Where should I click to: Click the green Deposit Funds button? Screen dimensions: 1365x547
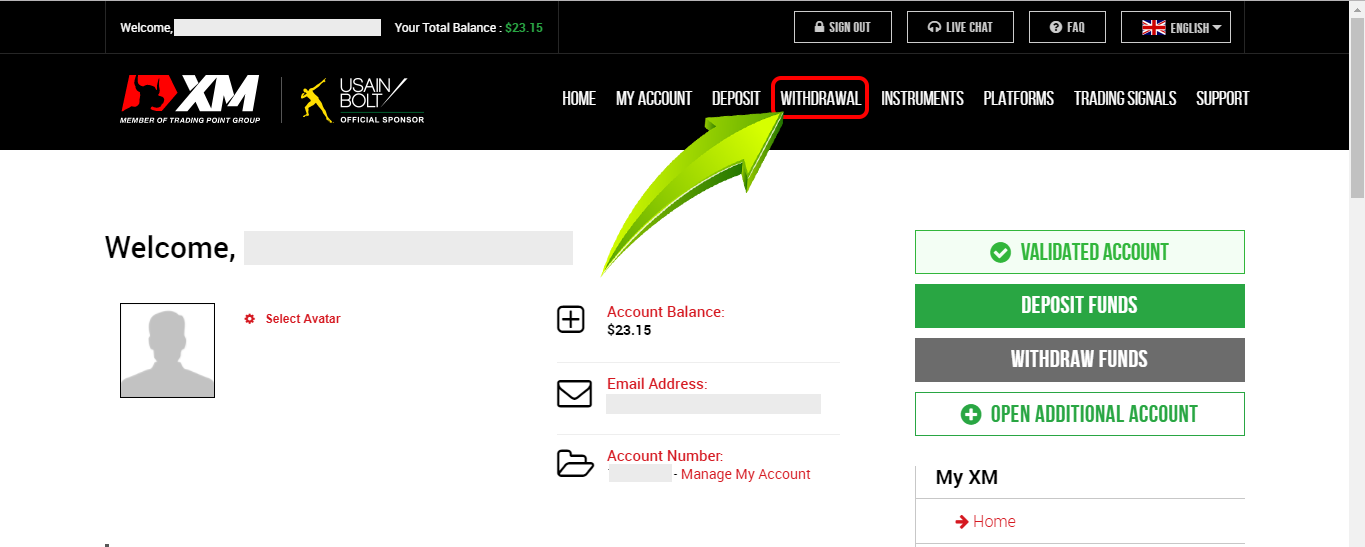[x=1079, y=306]
